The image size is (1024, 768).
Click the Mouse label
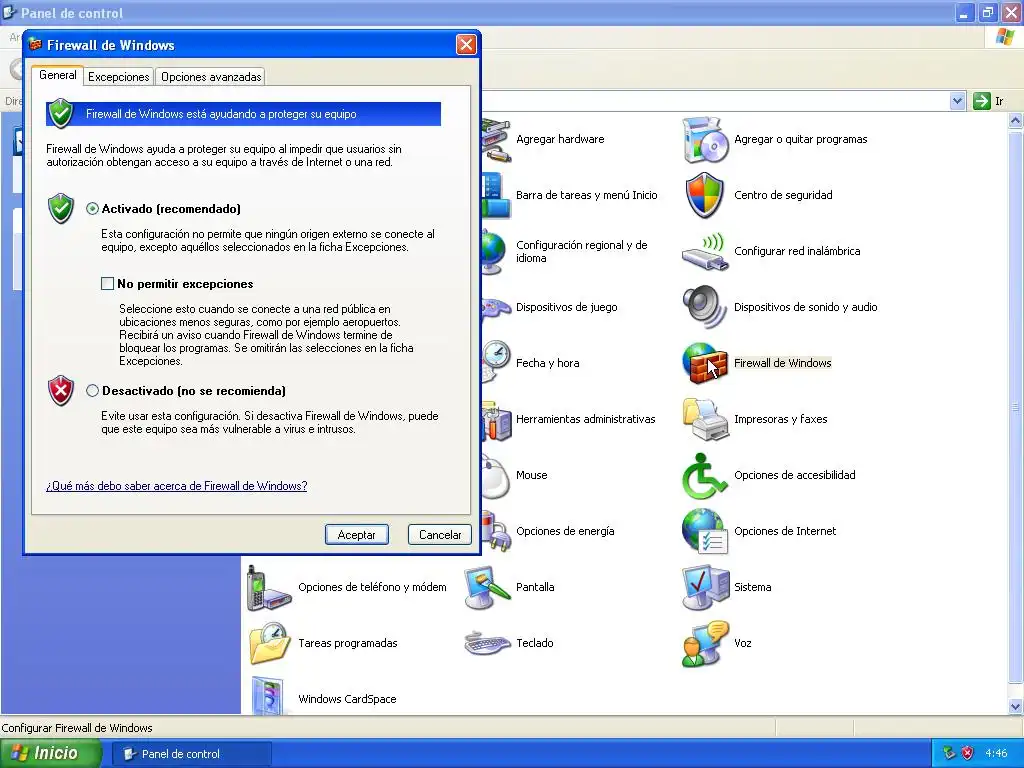click(x=532, y=475)
